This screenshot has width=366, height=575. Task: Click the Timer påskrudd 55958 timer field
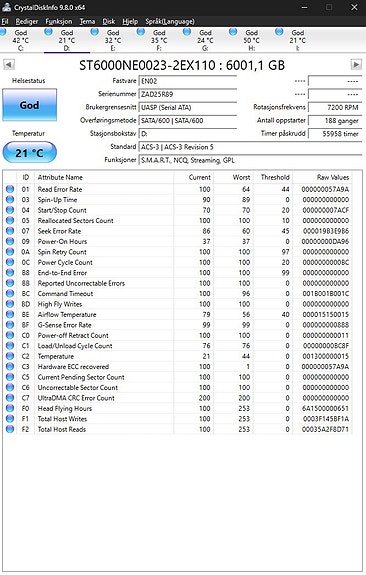tap(335, 134)
